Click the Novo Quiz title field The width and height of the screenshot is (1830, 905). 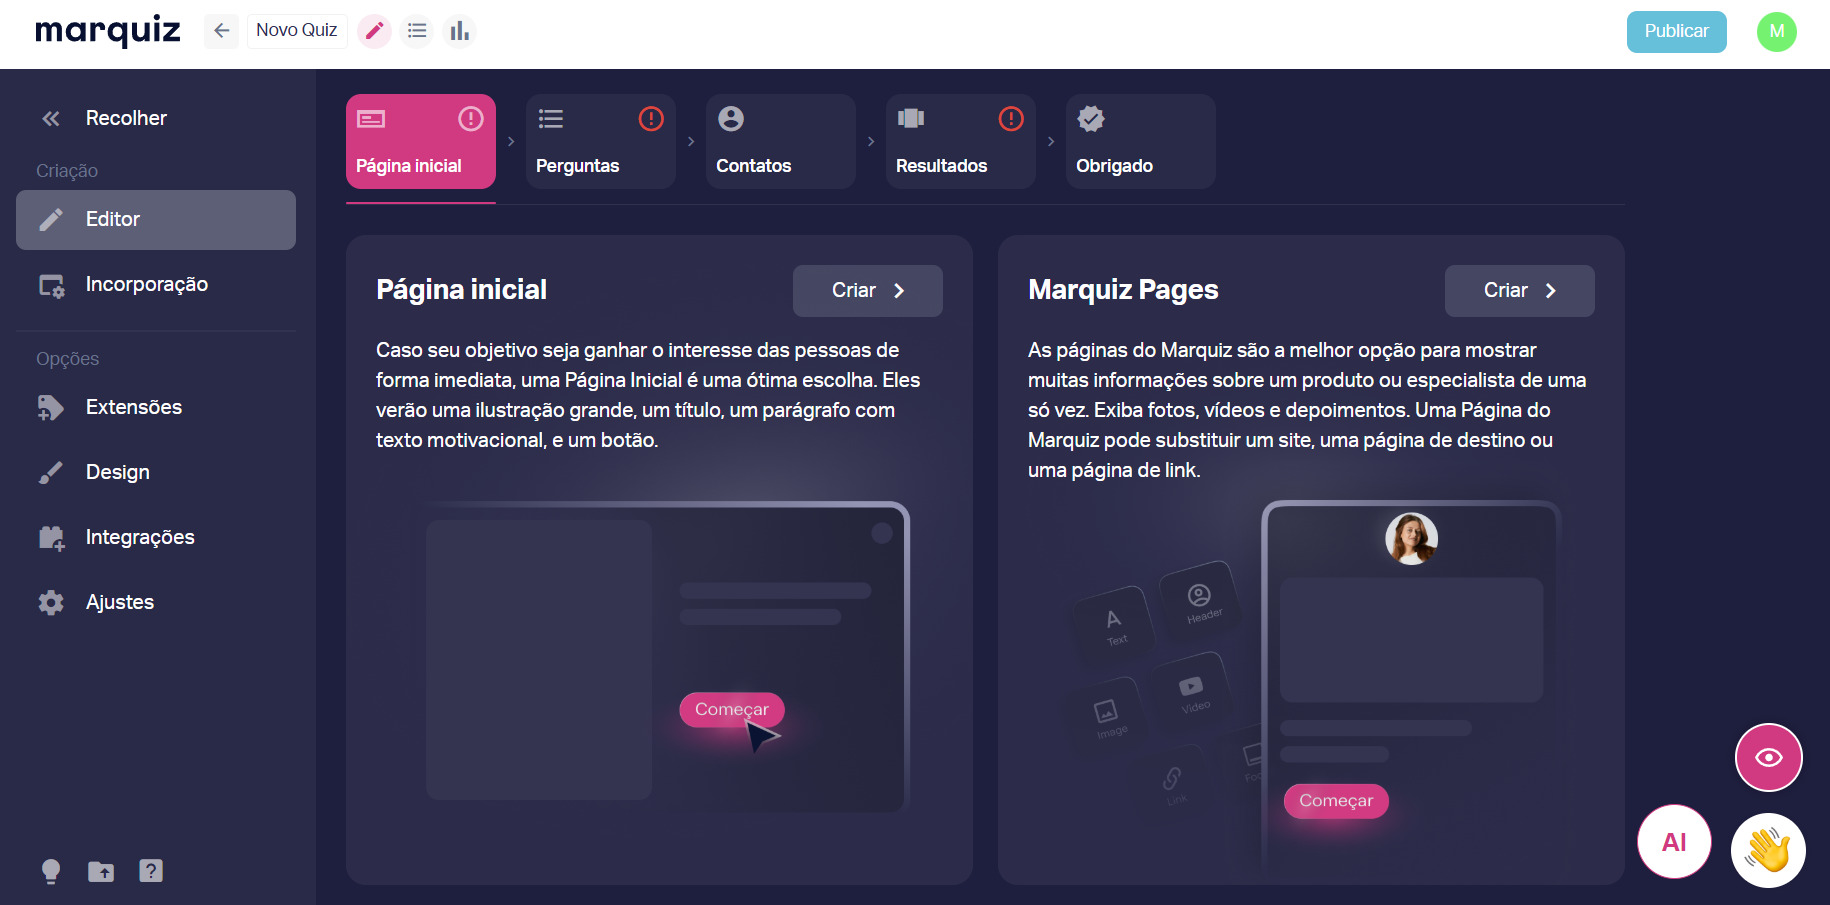(x=297, y=31)
